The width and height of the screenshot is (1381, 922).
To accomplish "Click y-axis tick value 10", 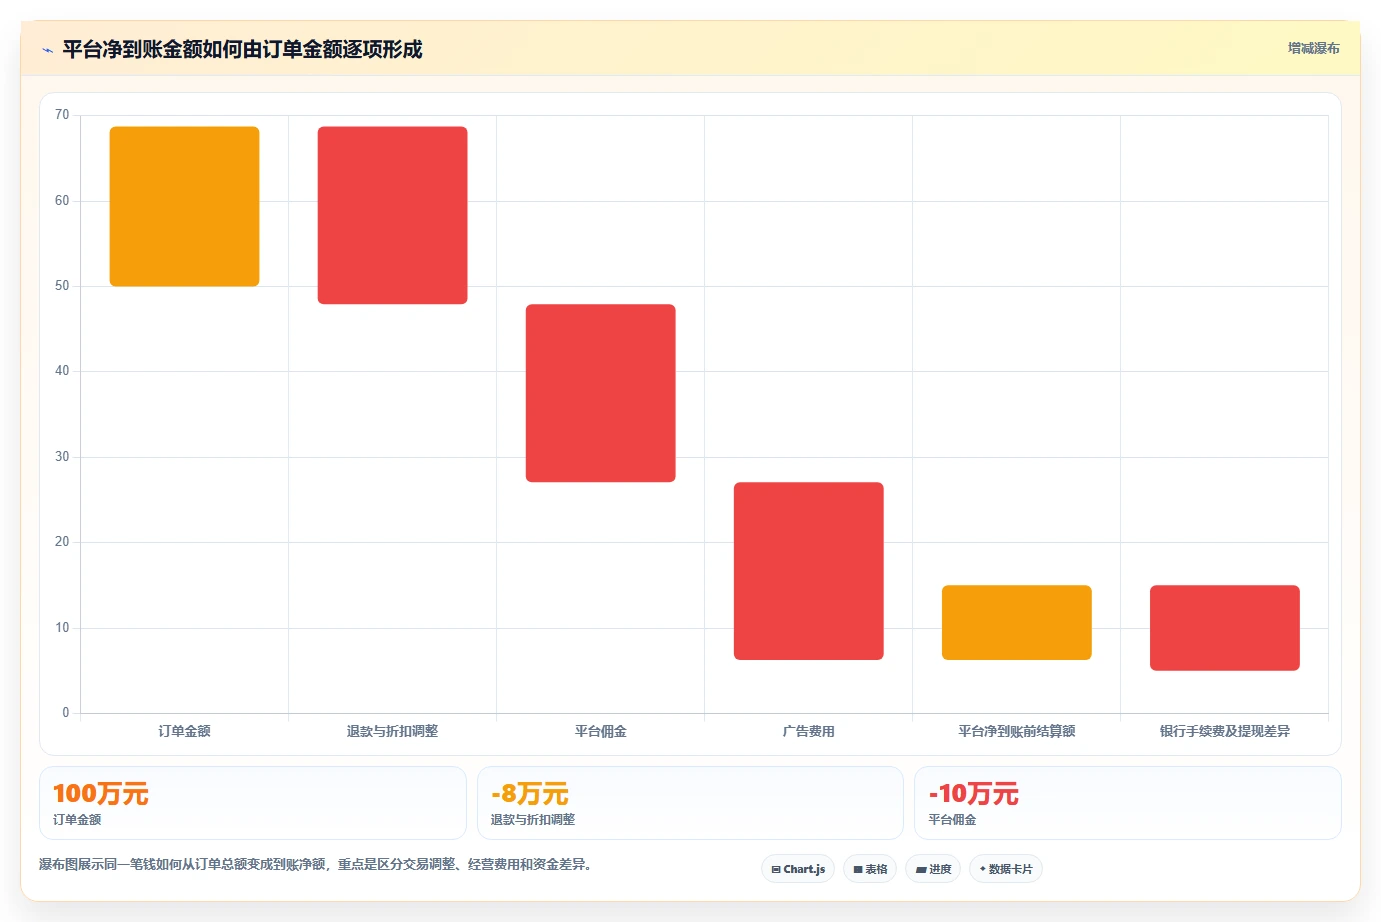I will click(62, 628).
